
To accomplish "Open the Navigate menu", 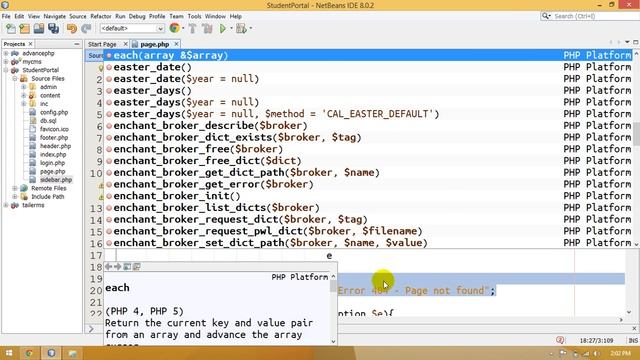I will (x=54, y=16).
